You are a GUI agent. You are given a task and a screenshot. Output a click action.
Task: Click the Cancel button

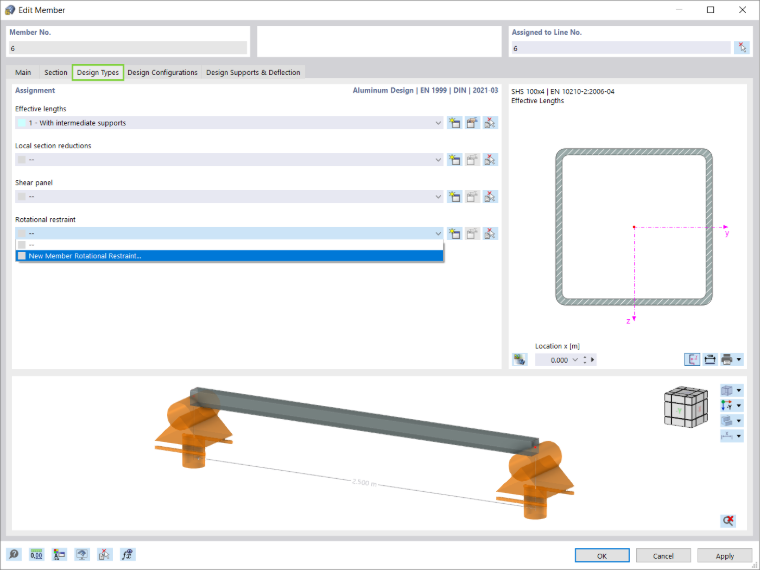tap(663, 555)
